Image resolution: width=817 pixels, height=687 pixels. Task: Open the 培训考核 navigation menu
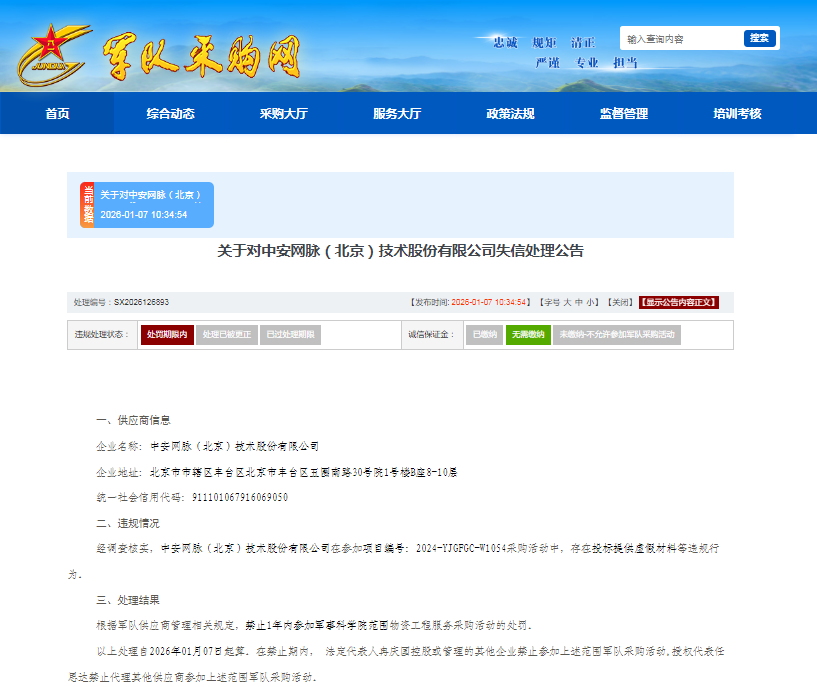[737, 114]
